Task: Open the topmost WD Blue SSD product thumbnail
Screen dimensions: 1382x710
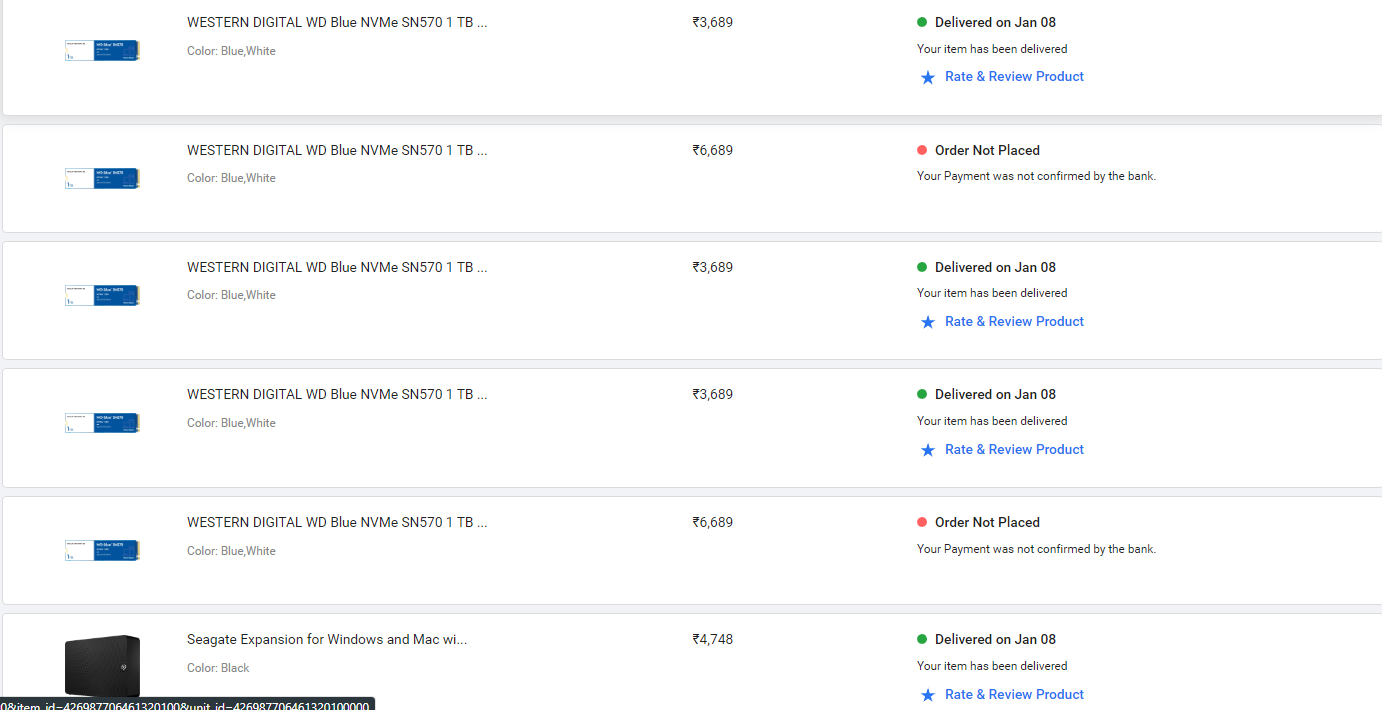Action: click(102, 51)
